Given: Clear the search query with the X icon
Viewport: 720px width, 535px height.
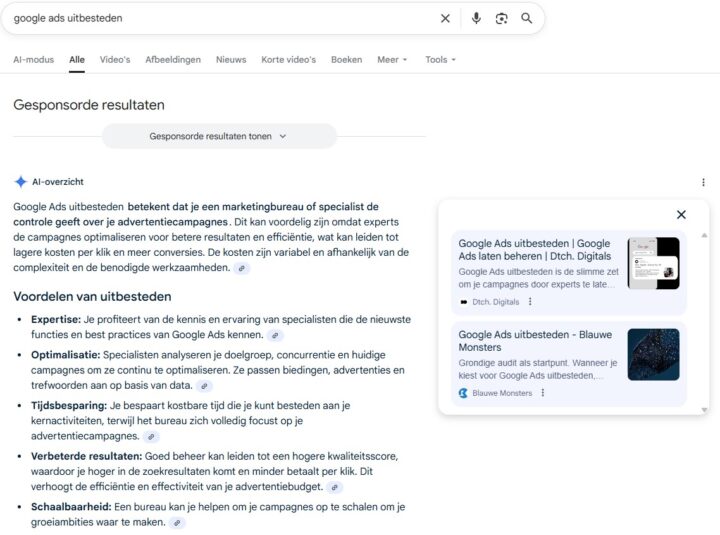Looking at the screenshot, I should (445, 18).
